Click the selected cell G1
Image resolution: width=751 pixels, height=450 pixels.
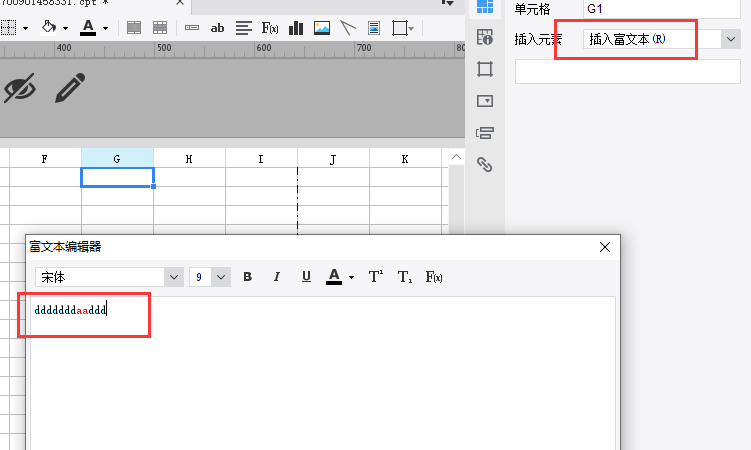click(117, 177)
